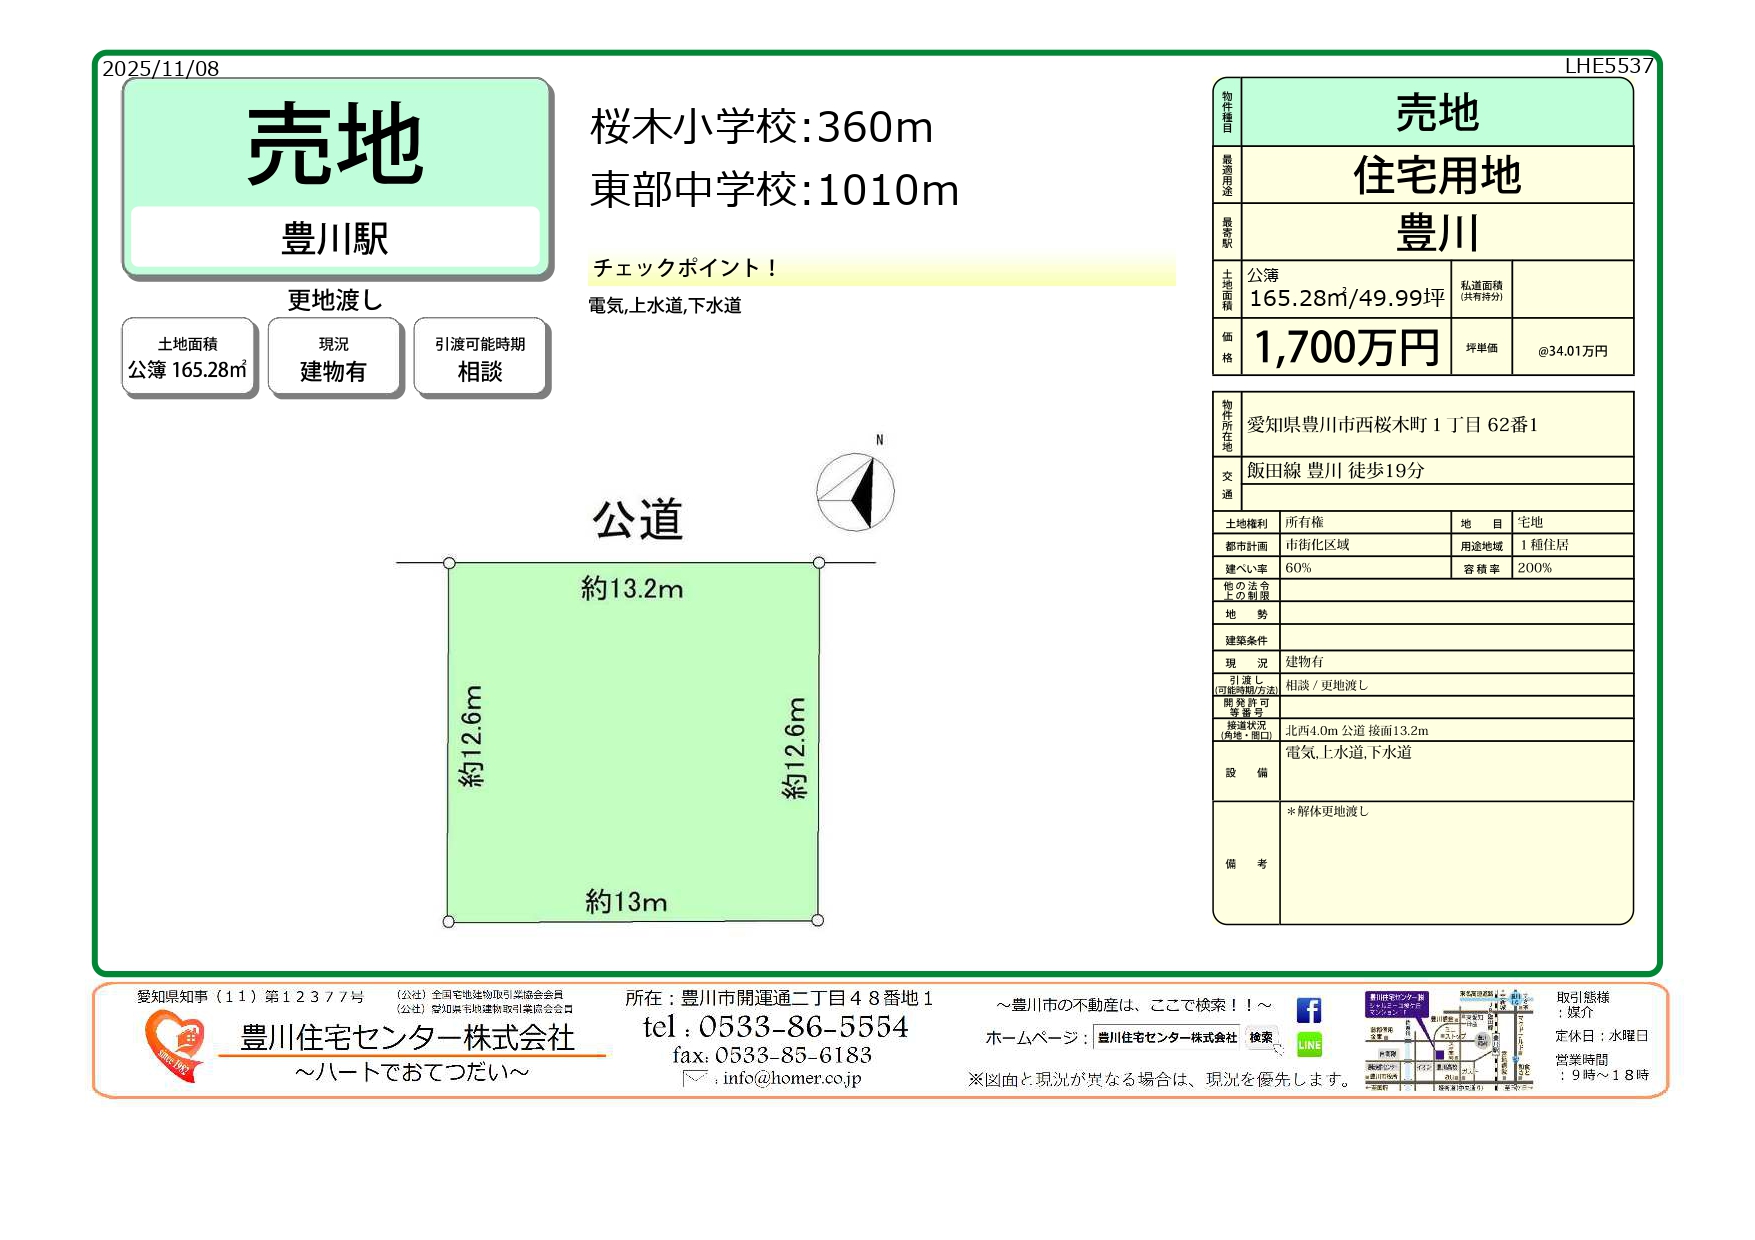The image size is (1755, 1240).
Task: Click the Facebook icon in the footer
Action: 1308,1010
